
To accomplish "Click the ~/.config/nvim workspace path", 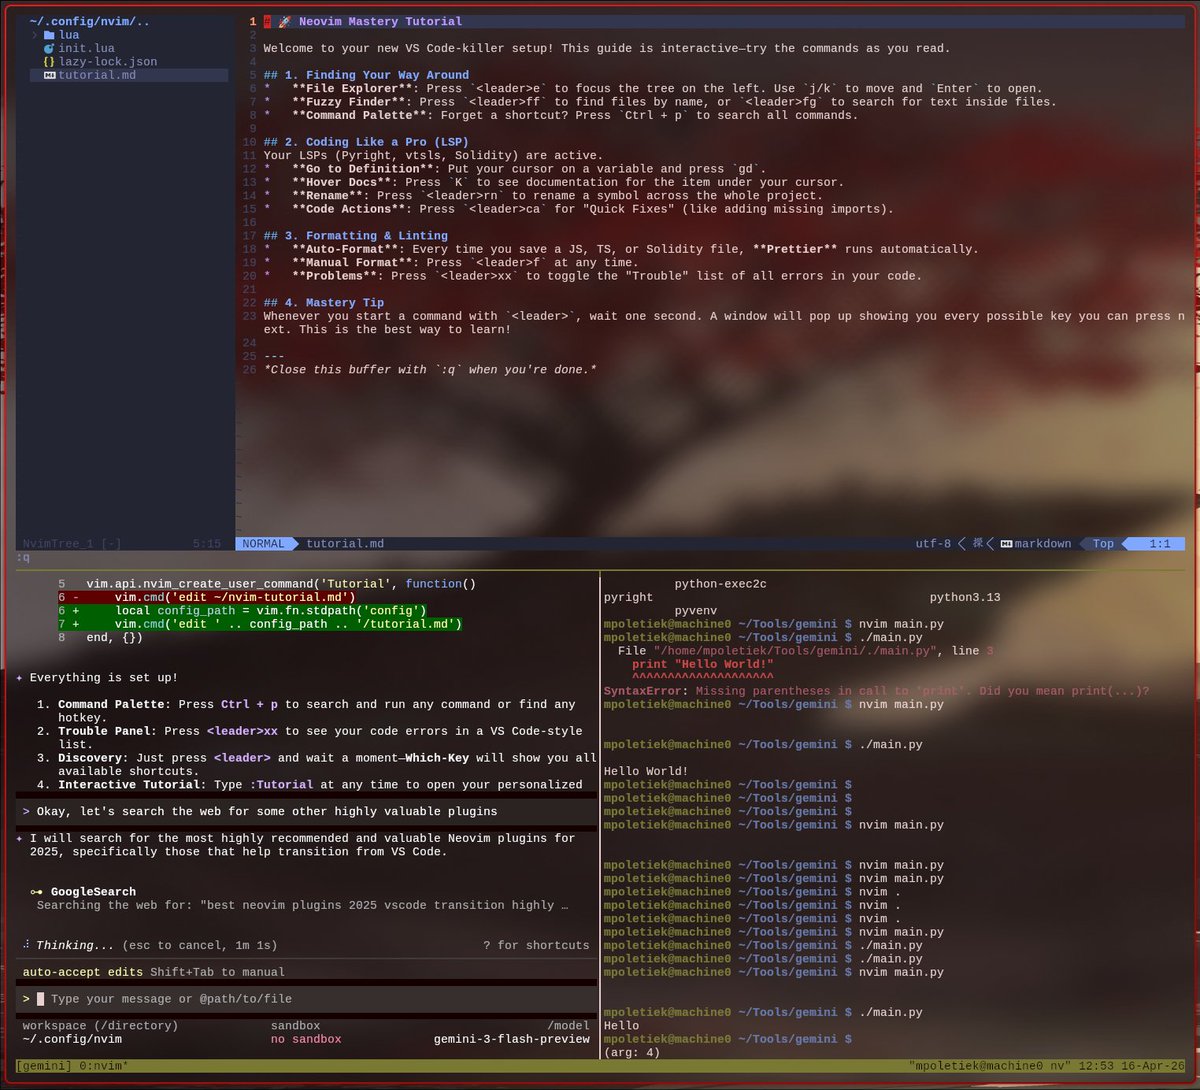I will click(72, 1039).
